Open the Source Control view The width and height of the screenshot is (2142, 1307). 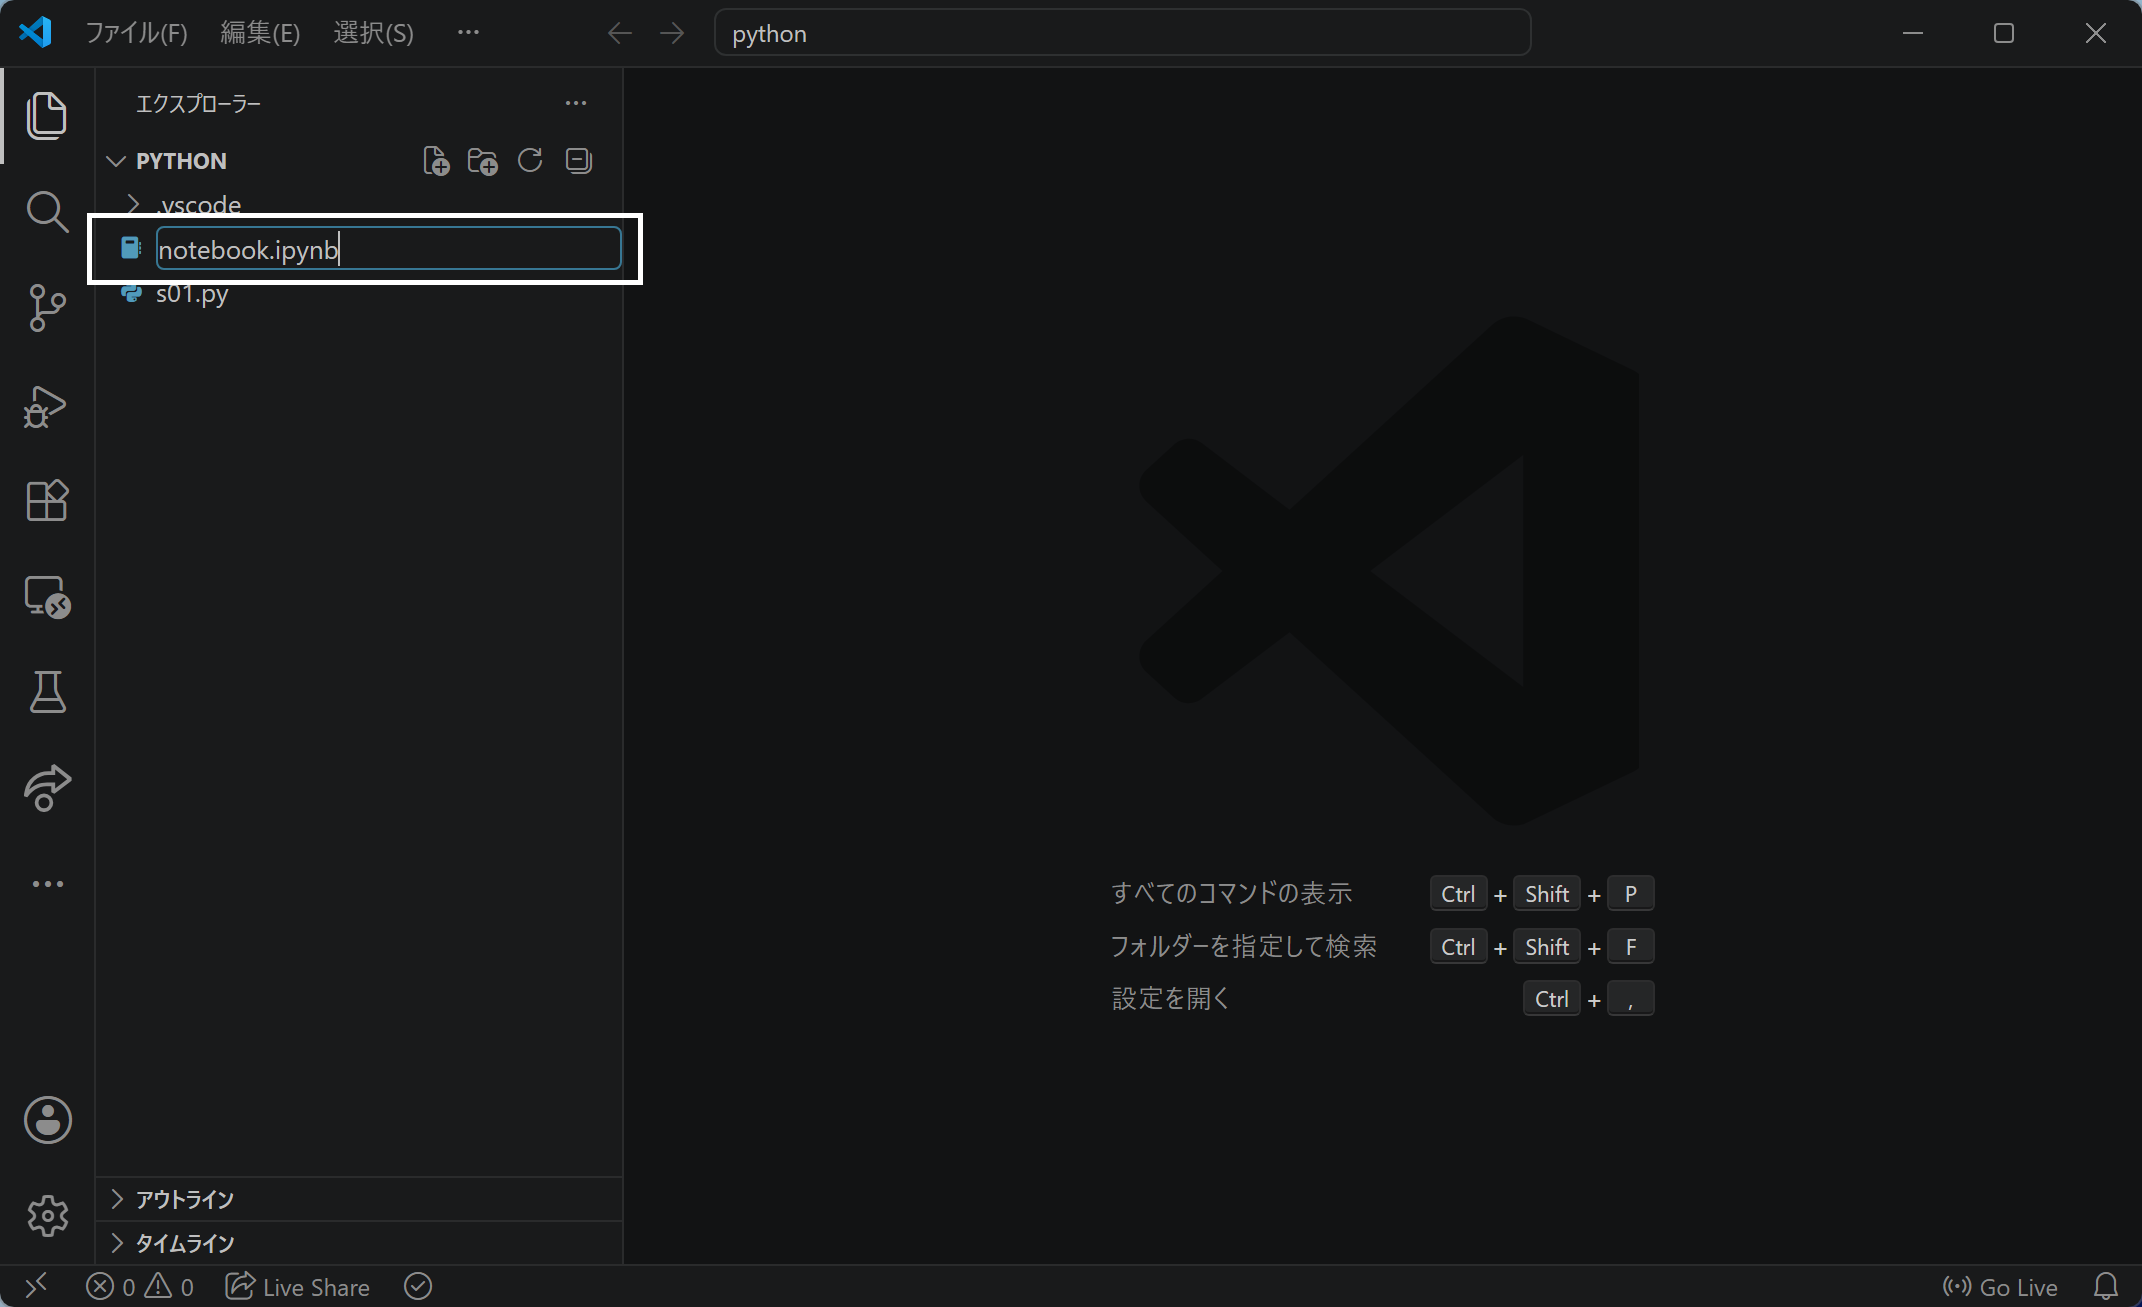tap(47, 308)
